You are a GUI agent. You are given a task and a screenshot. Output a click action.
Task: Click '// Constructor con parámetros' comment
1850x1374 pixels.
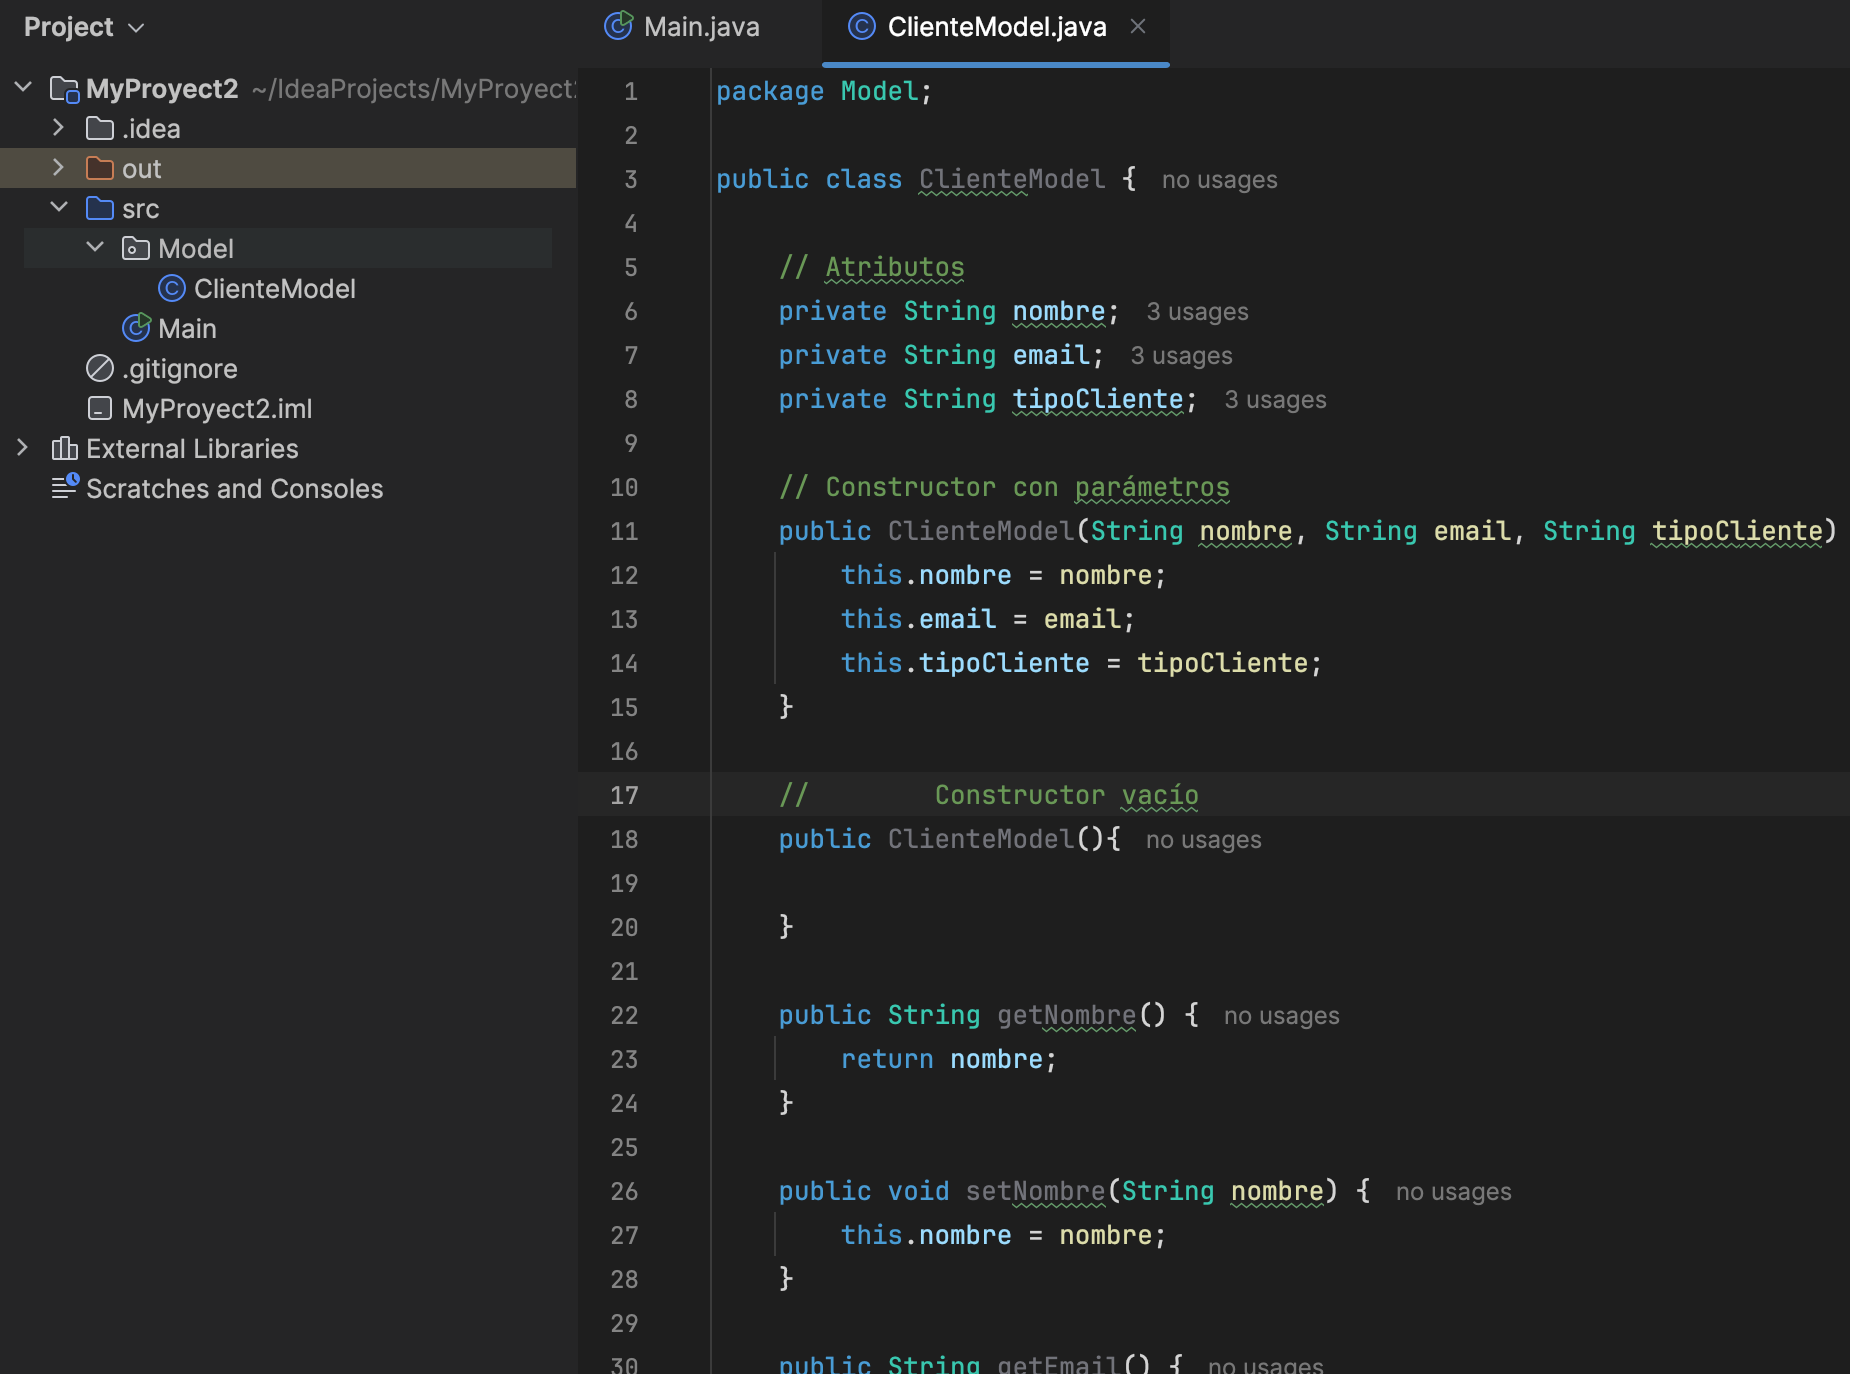(x=1004, y=488)
